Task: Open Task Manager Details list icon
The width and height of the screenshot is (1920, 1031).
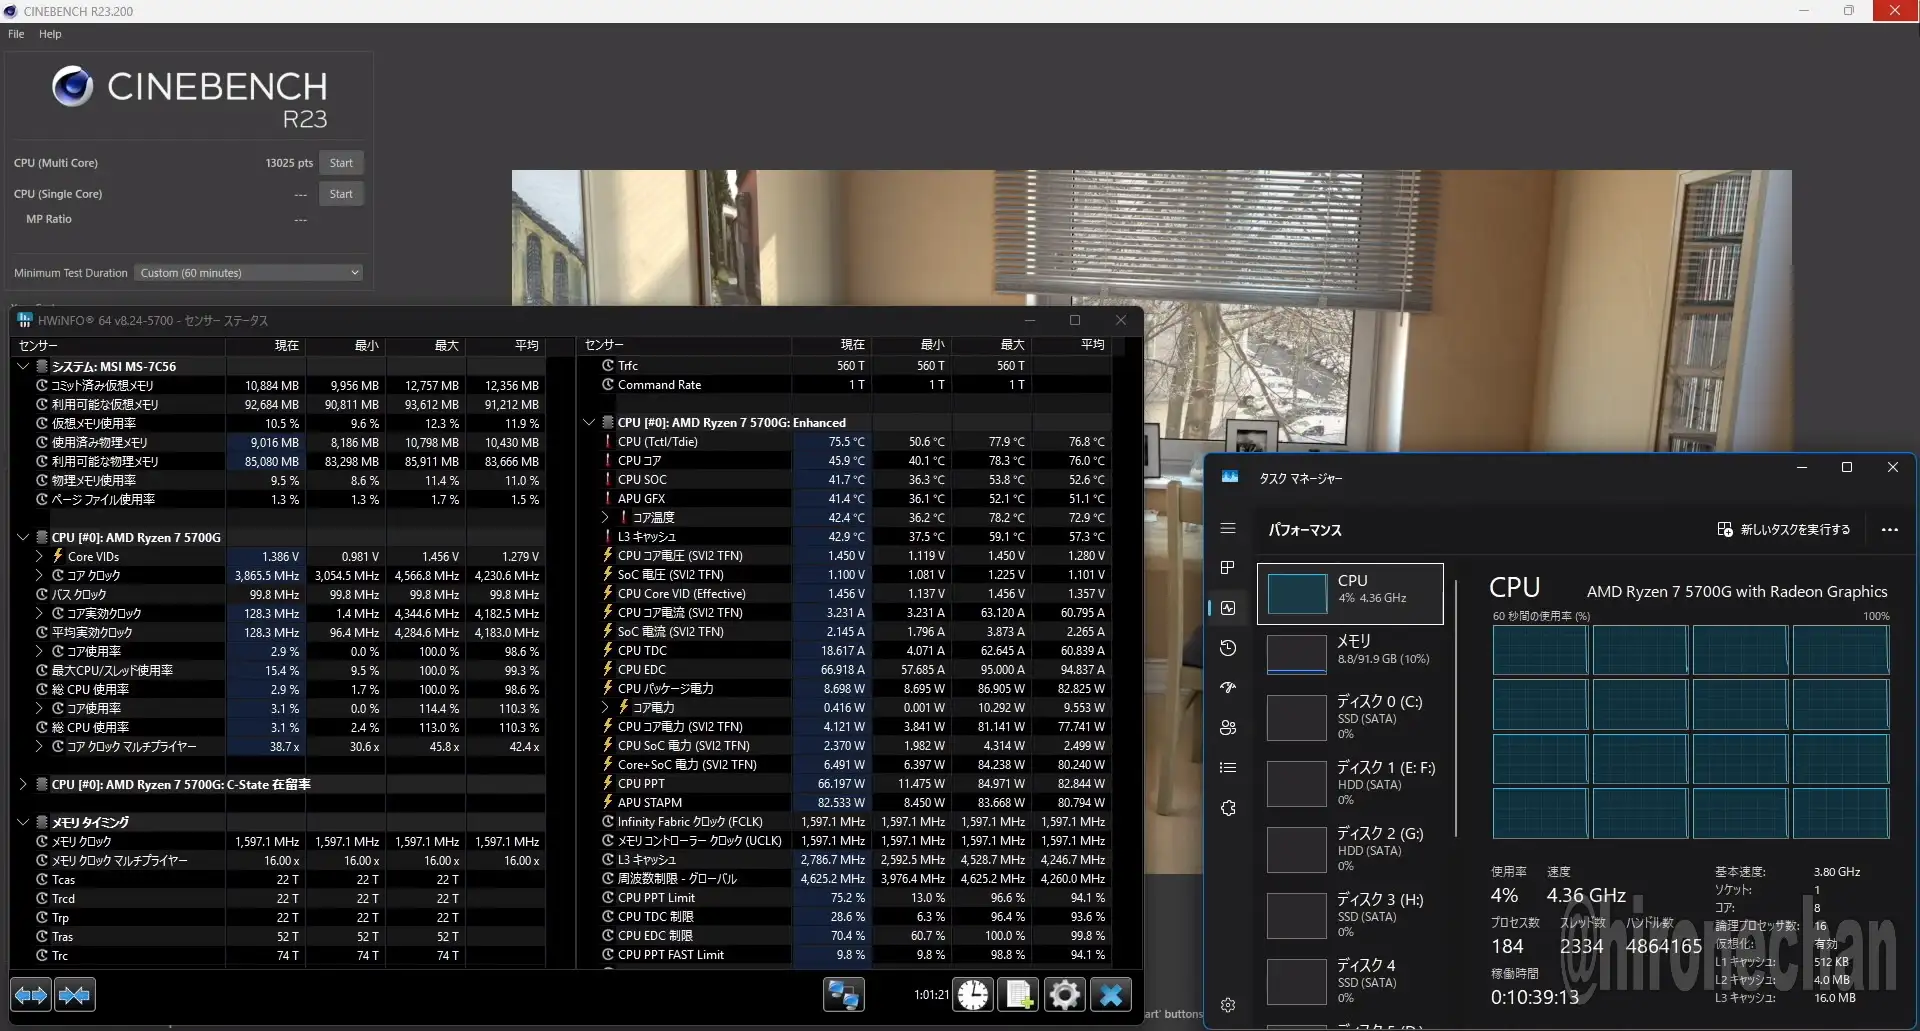Action: [x=1228, y=768]
